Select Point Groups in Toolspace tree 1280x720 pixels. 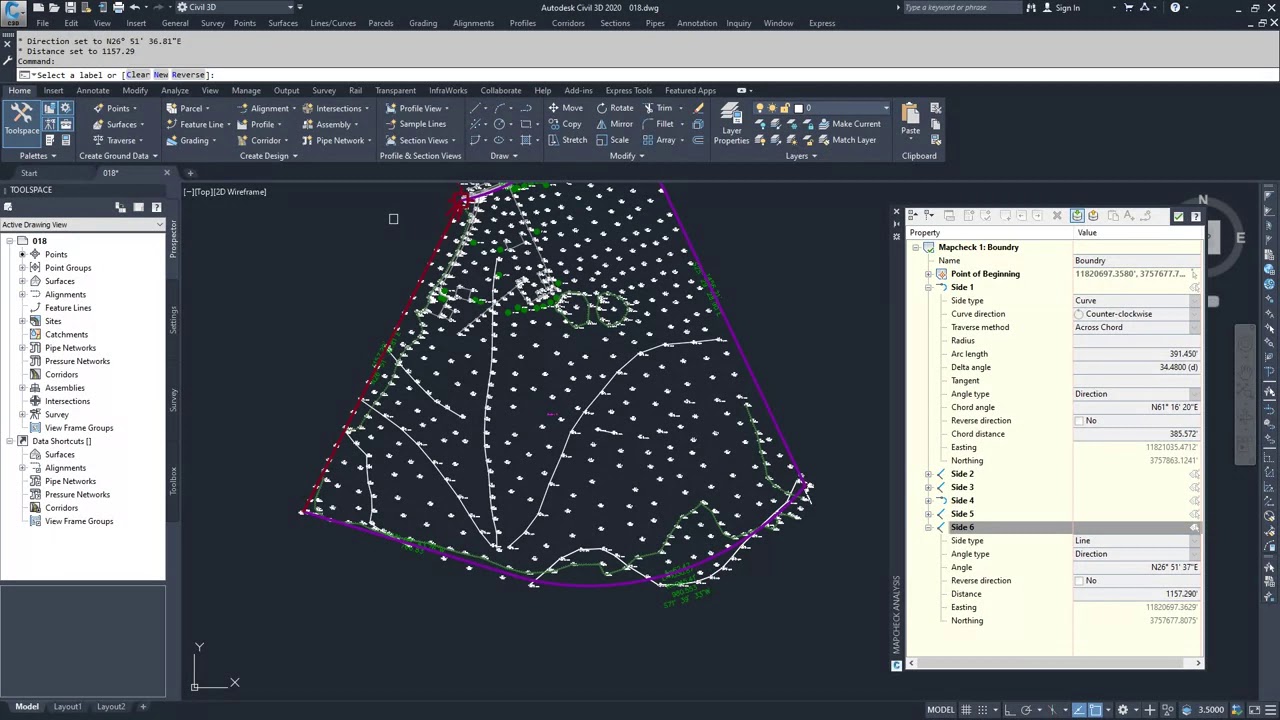pyautogui.click(x=68, y=268)
